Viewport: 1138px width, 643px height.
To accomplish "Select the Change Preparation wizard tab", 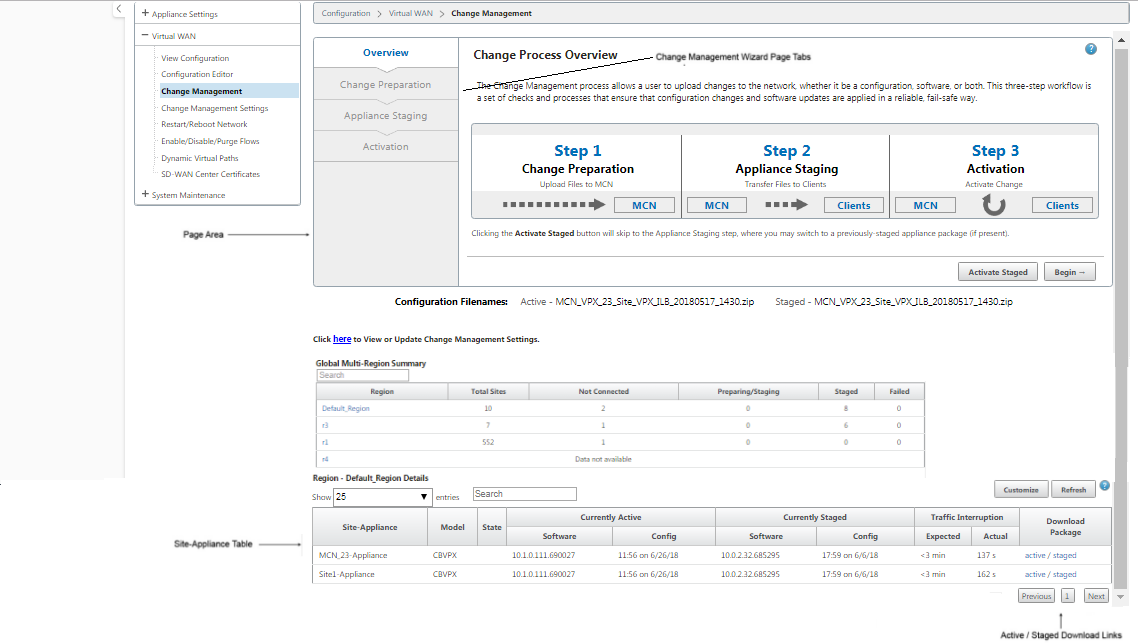I will pos(385,84).
